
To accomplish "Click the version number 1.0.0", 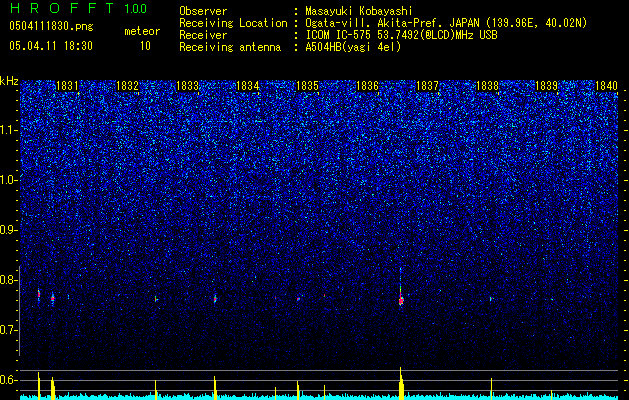I will (x=136, y=9).
